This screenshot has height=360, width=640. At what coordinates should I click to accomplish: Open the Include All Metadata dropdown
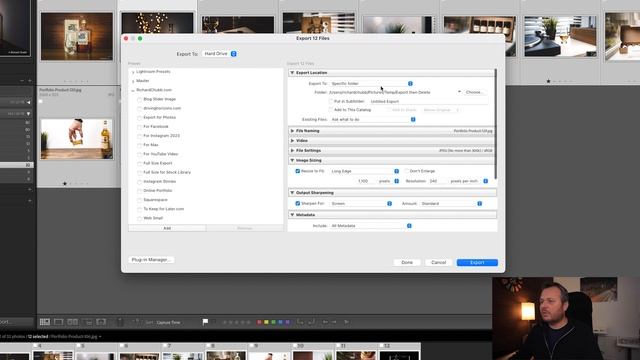click(371, 226)
